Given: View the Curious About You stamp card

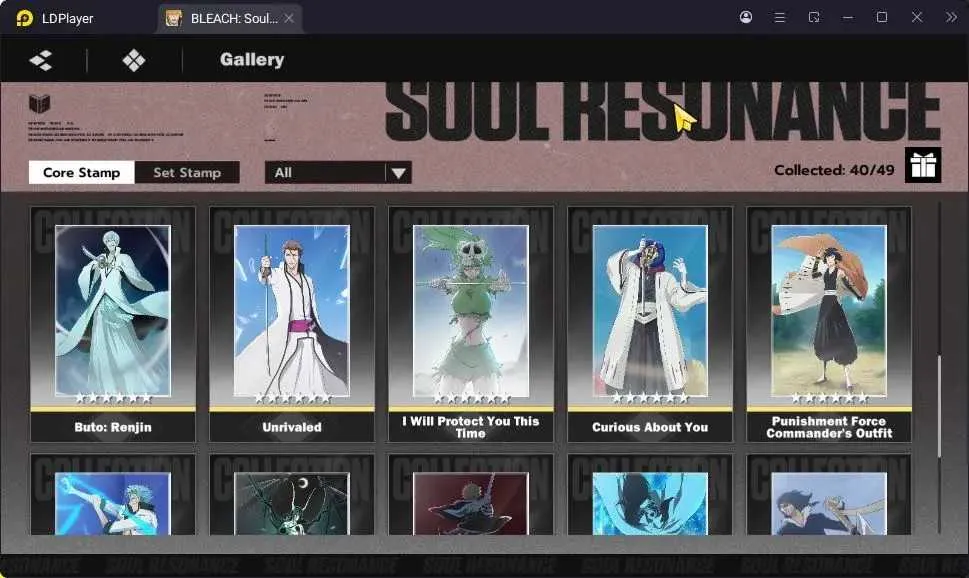Looking at the screenshot, I should click(x=650, y=325).
